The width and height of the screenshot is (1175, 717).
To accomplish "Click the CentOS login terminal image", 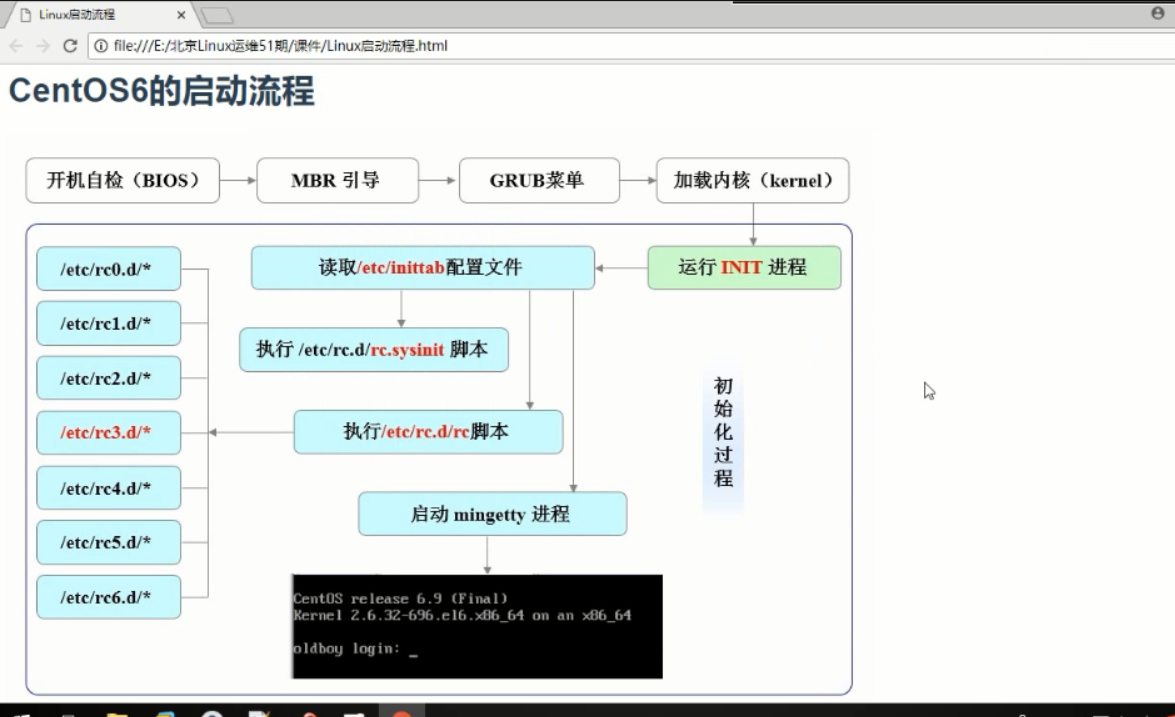I will point(477,626).
